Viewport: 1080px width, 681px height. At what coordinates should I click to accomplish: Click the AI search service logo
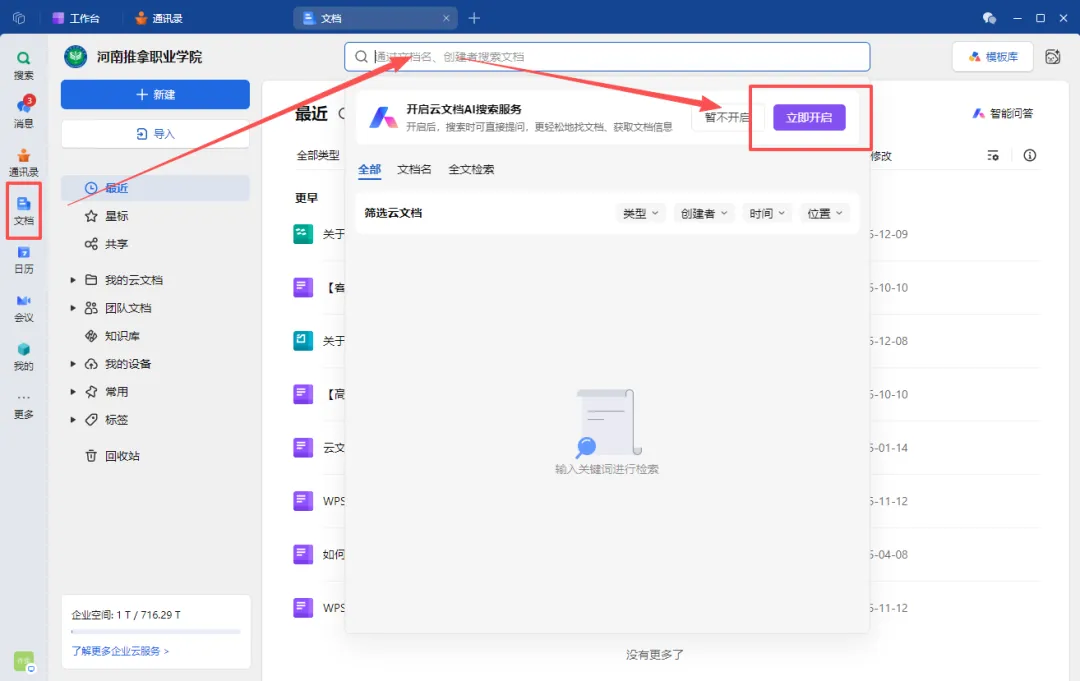click(x=384, y=117)
